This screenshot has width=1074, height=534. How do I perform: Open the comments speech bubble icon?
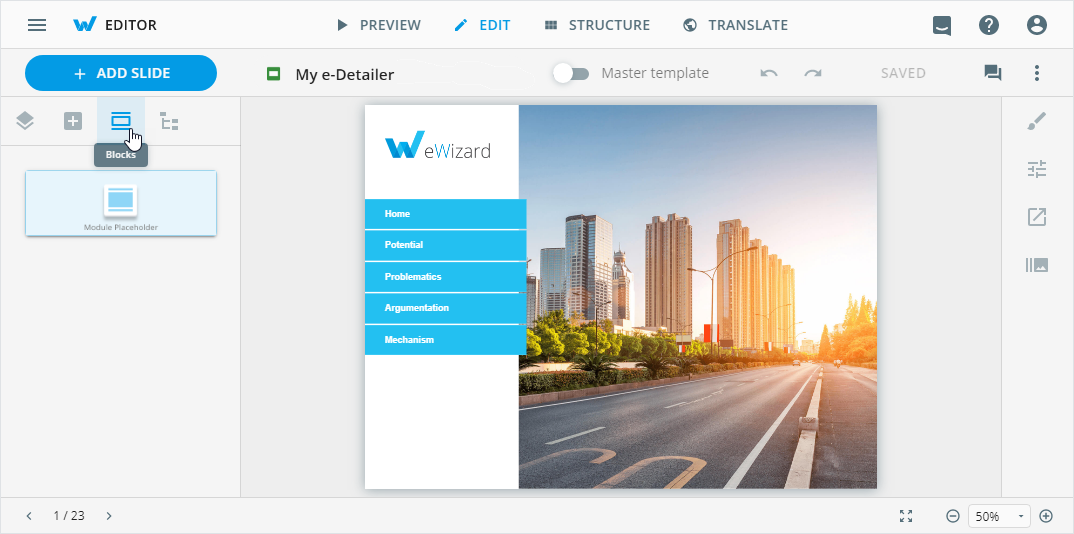coord(992,73)
